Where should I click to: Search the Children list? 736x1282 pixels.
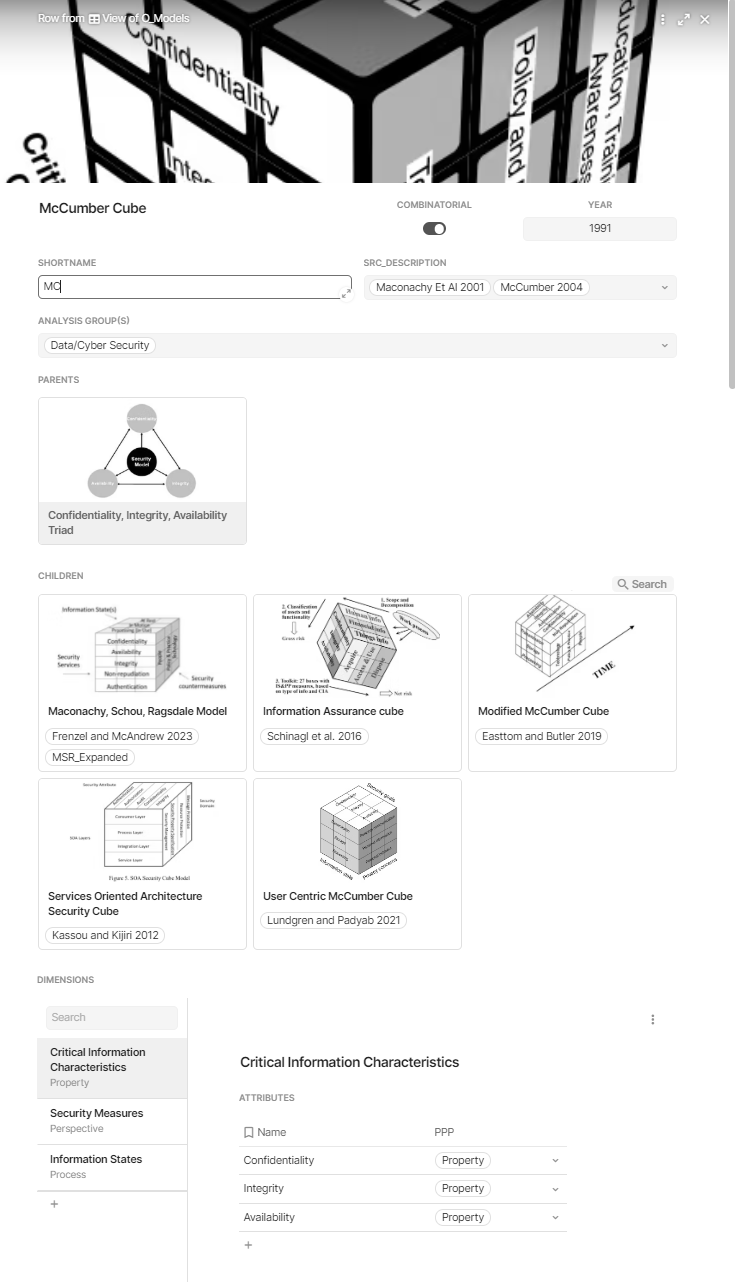coord(642,584)
